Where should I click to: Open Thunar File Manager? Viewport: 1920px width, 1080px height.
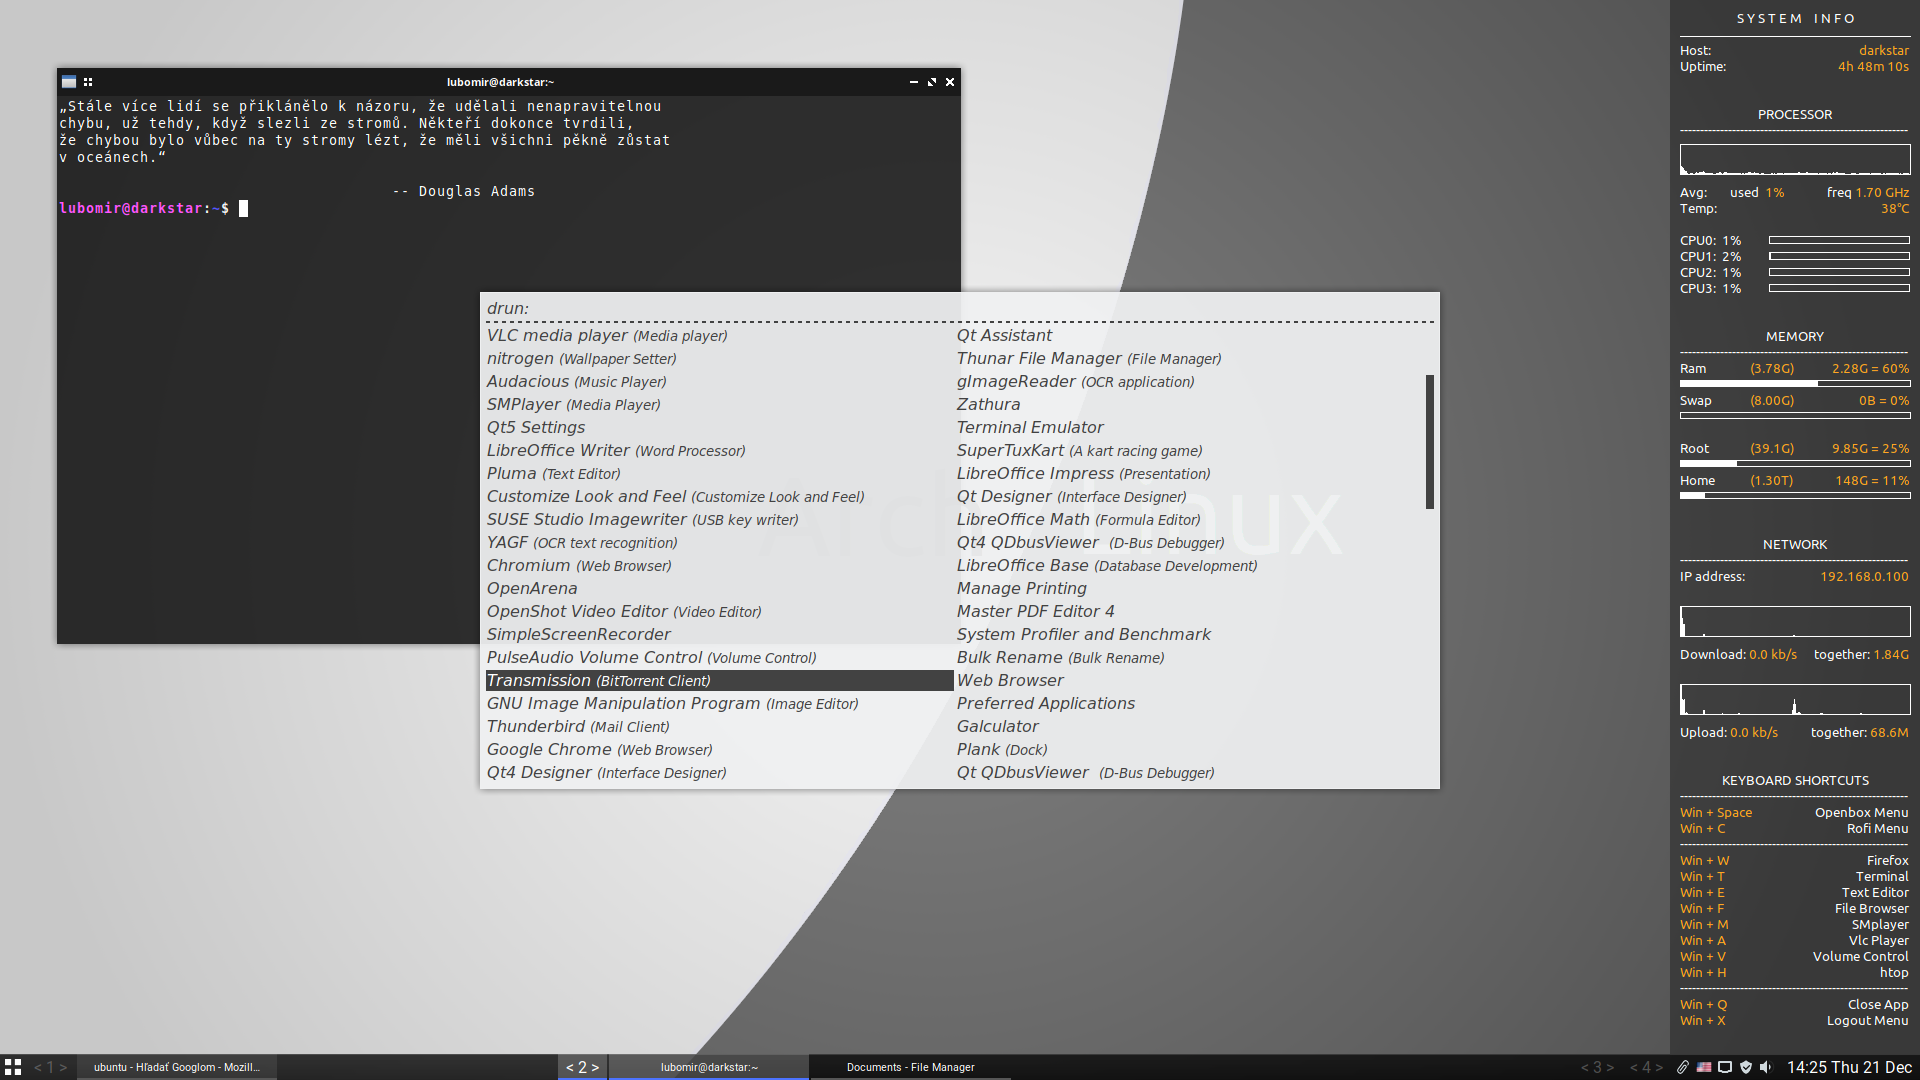tap(1189, 359)
